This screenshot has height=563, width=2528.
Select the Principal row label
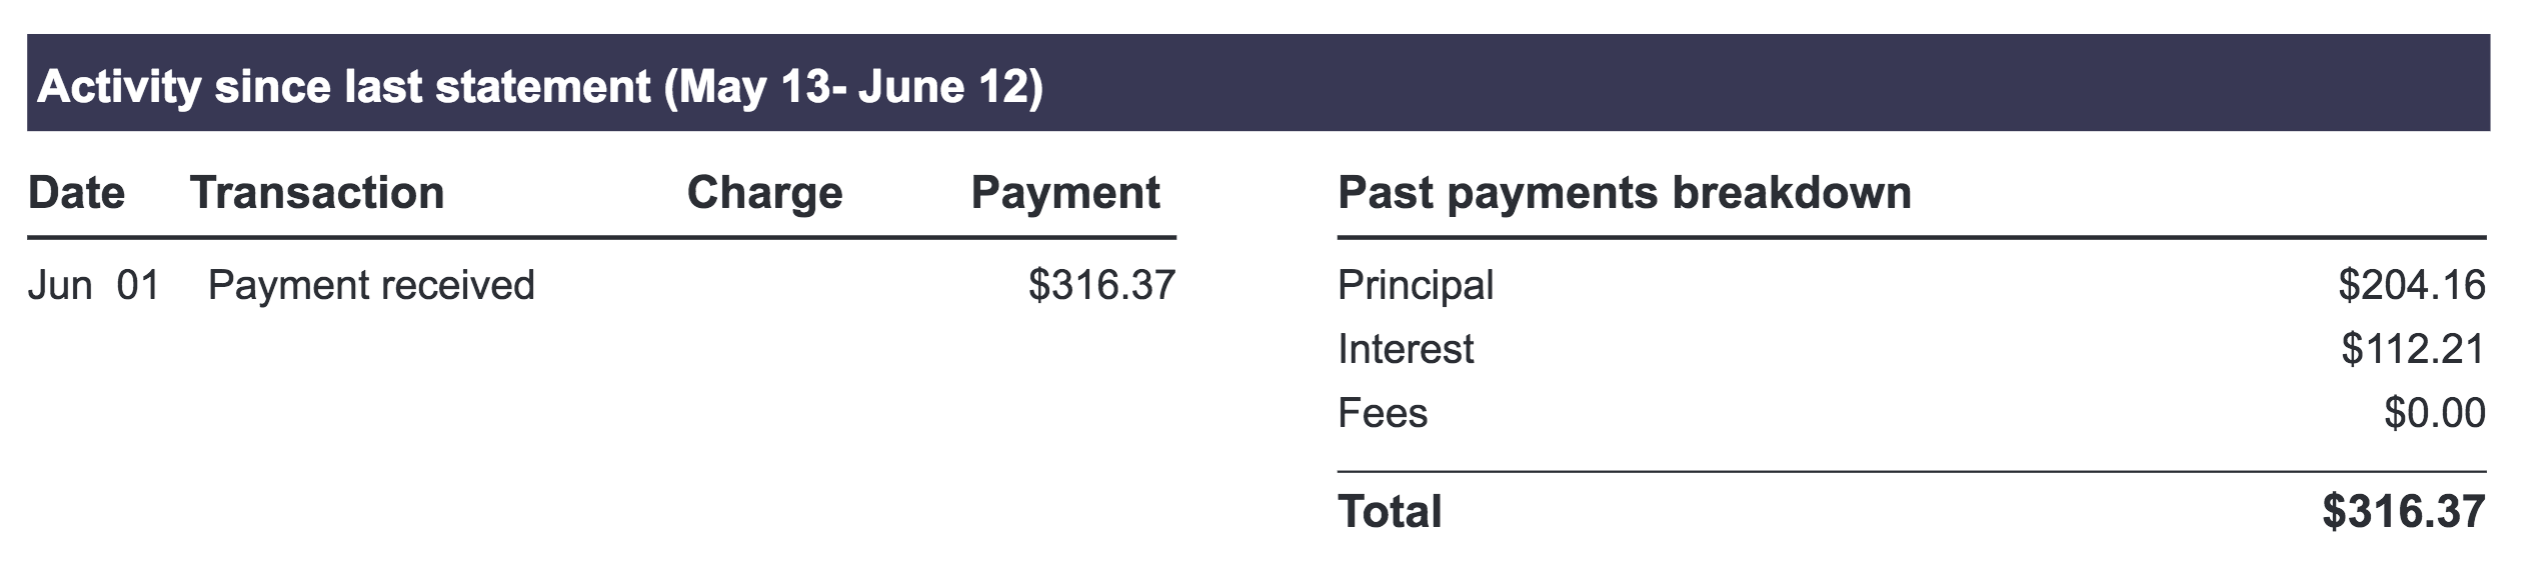[1415, 286]
